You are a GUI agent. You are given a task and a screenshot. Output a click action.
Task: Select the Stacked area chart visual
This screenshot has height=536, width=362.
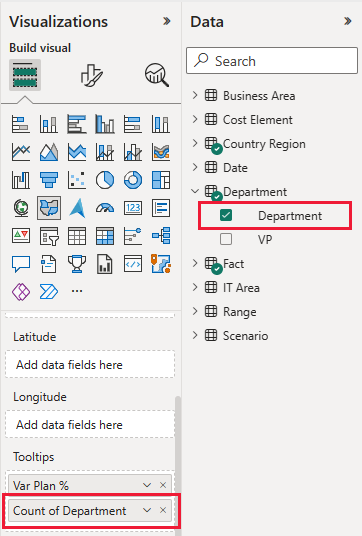pos(77,152)
